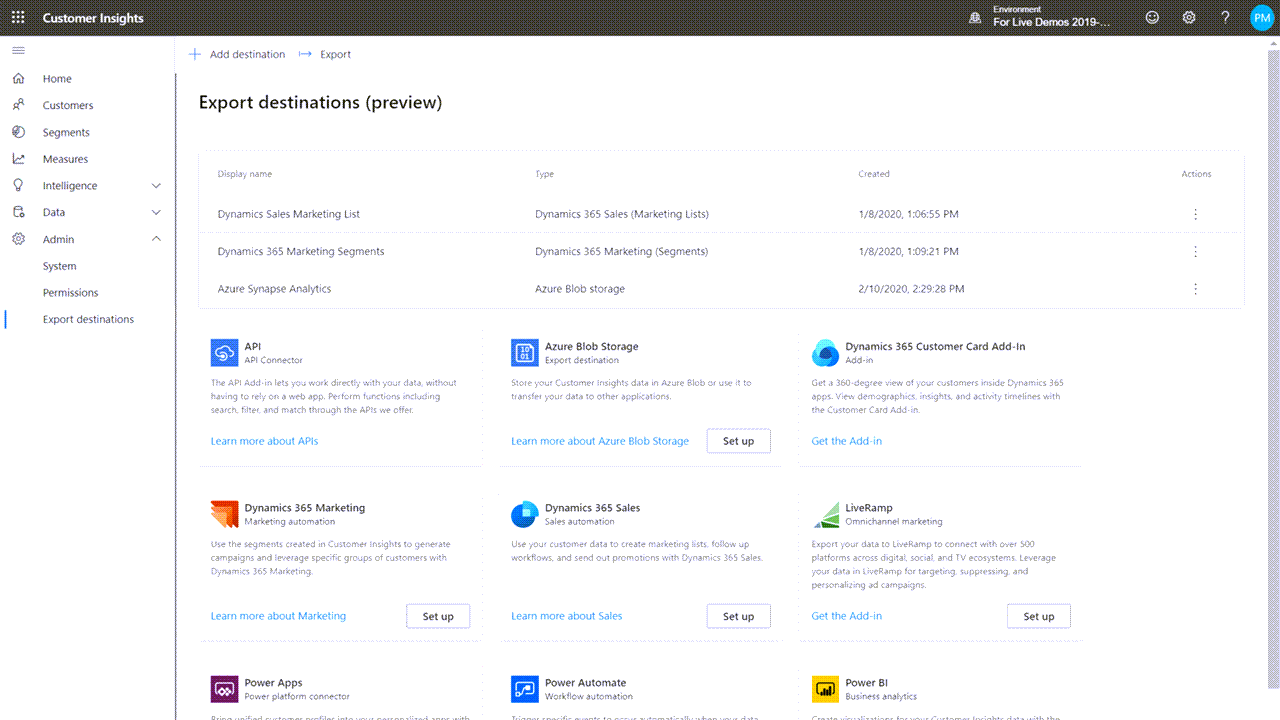This screenshot has width=1280, height=720.
Task: Click the PM user avatar
Action: [x=1261, y=18]
